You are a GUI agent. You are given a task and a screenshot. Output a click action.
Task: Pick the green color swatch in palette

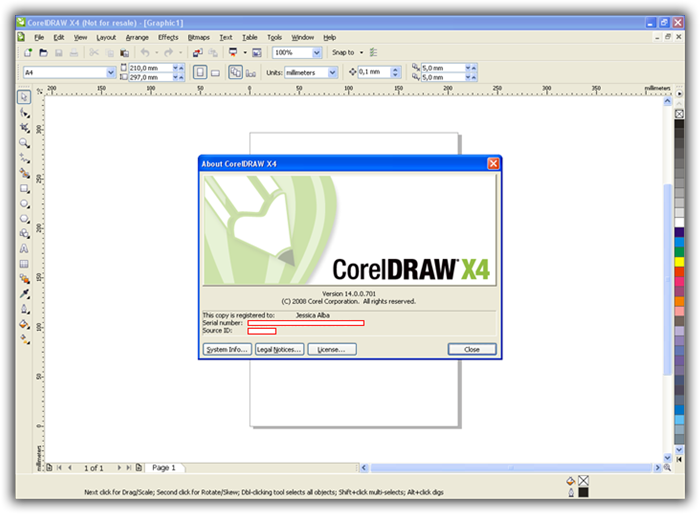point(679,252)
